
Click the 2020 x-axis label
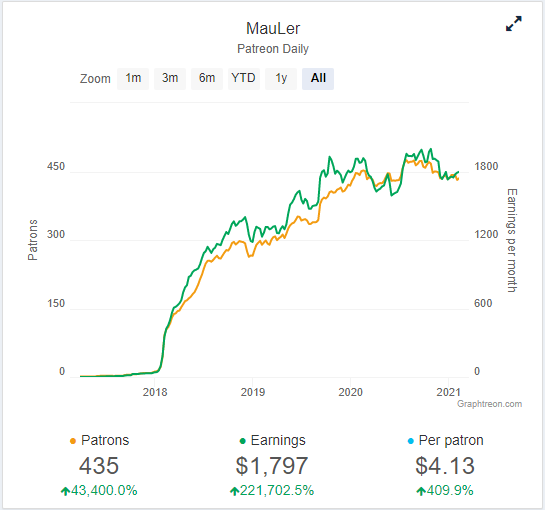[x=350, y=392]
